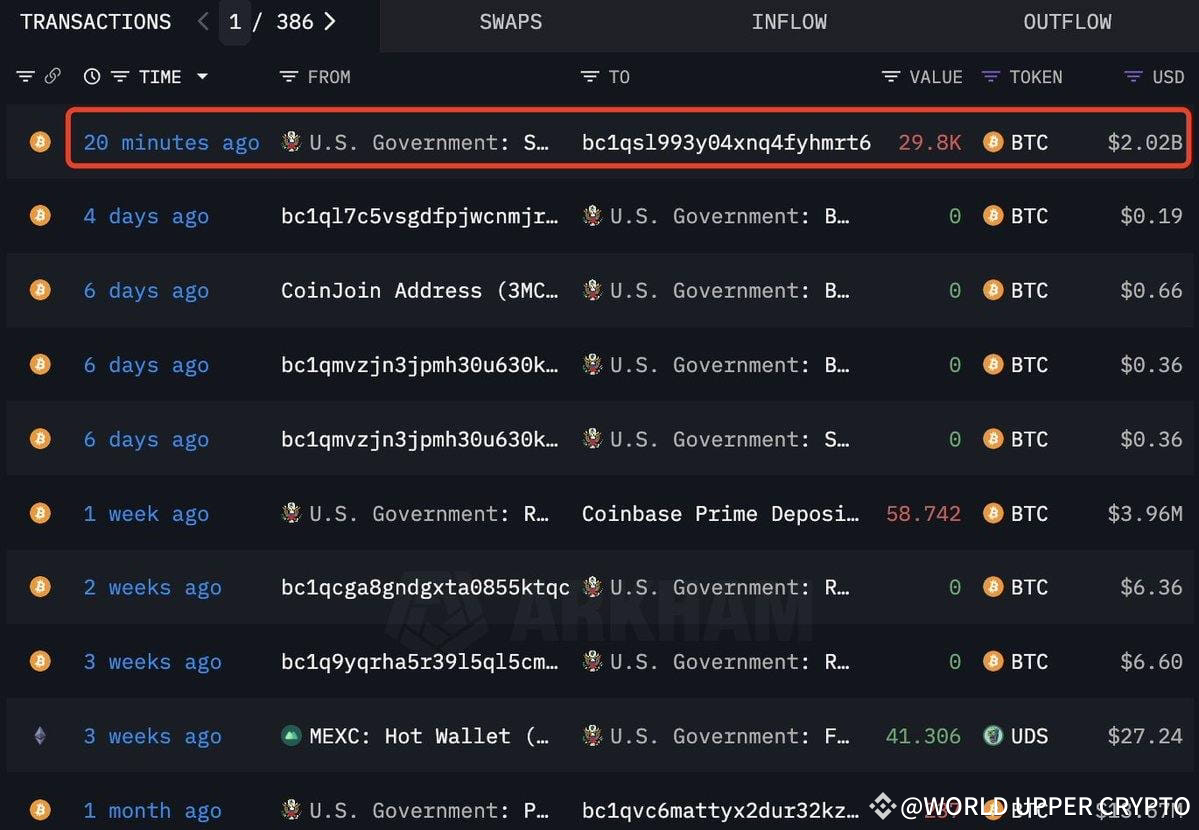Expand the TIME sort dropdown arrow
Viewport: 1199px width, 830px height.
(202, 76)
